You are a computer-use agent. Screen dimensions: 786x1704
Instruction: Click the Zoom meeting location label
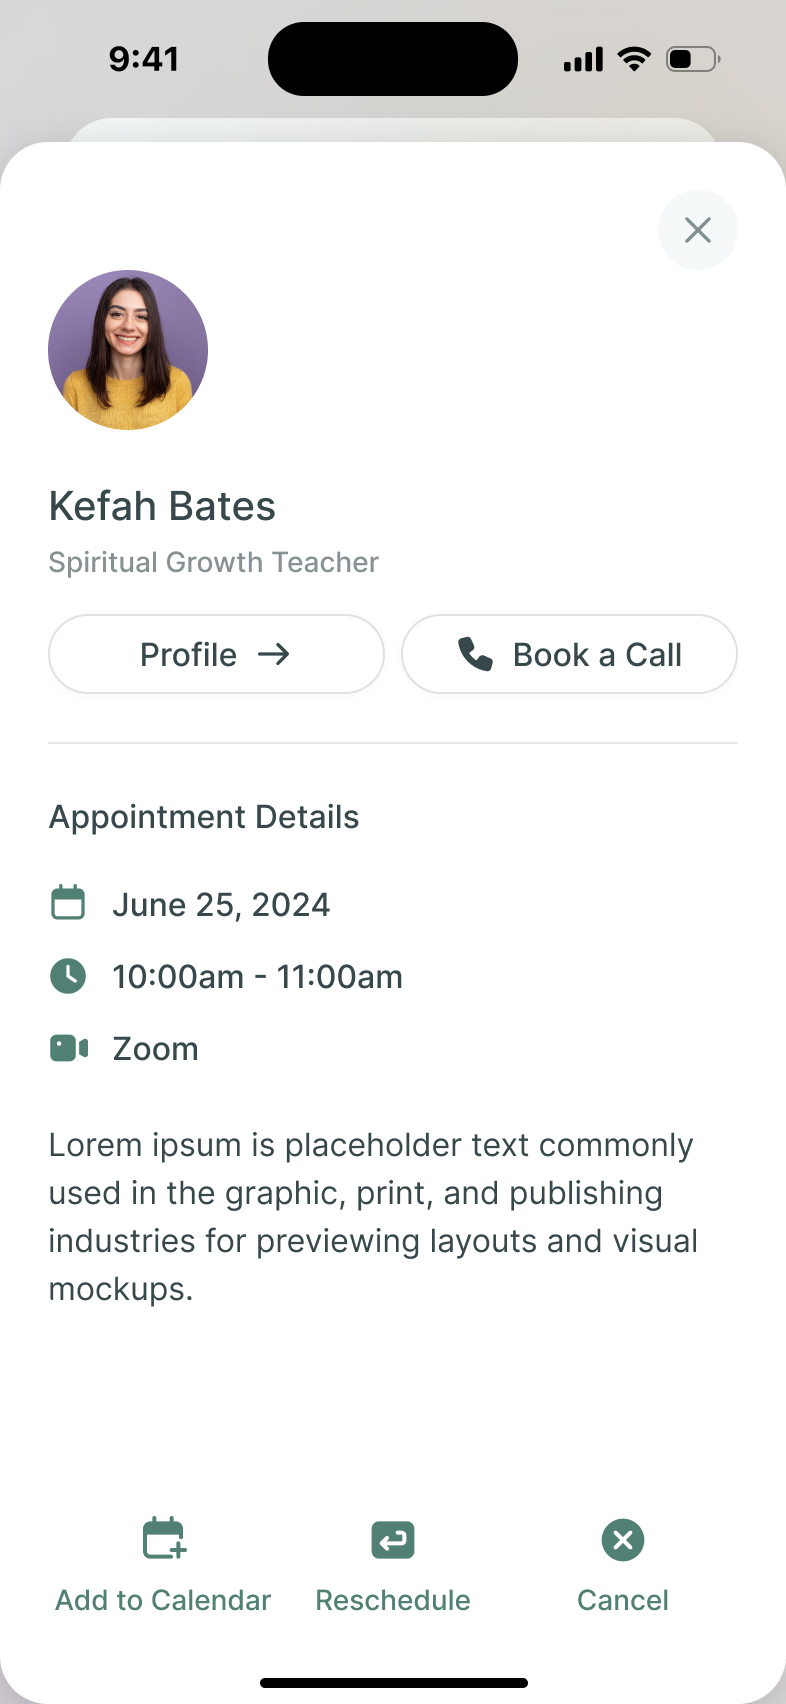(x=155, y=1049)
